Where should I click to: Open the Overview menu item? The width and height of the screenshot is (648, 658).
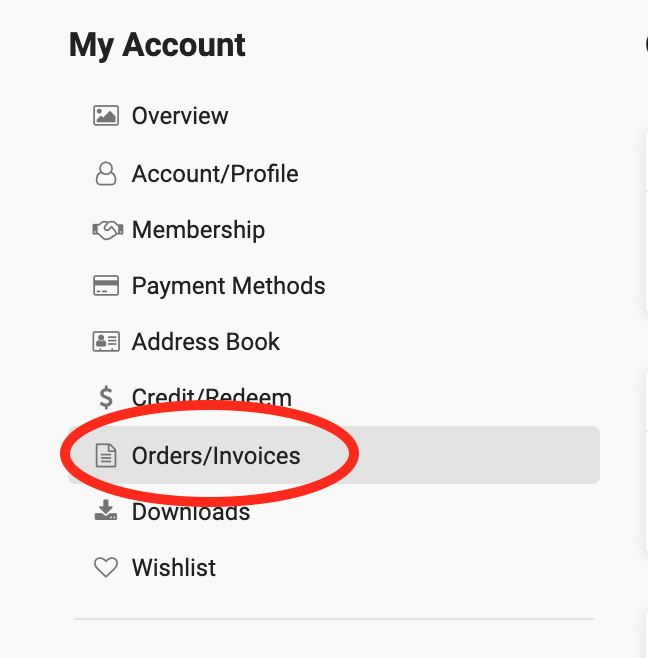click(x=180, y=116)
